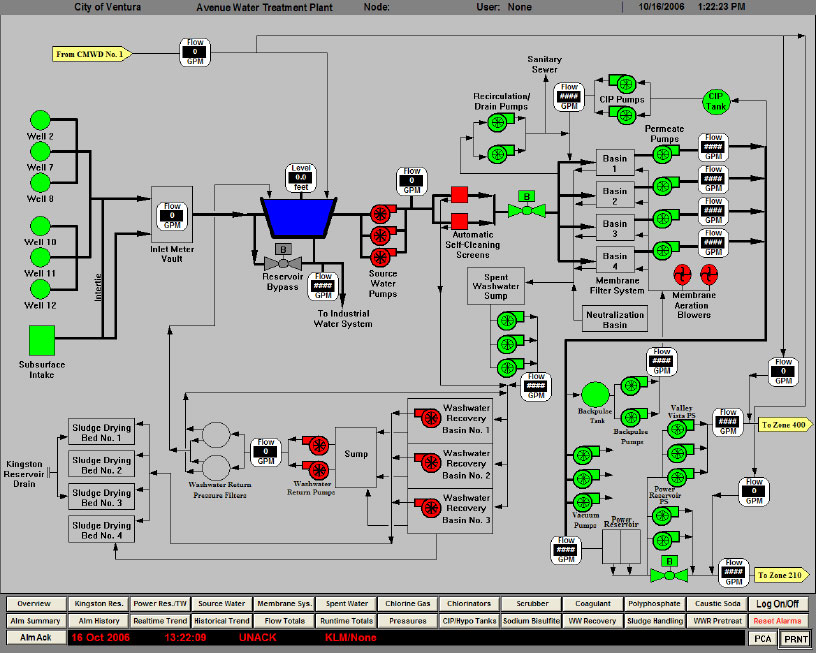Select the upper Washwater Return Pump
The height and width of the screenshot is (653, 816).
[316, 445]
